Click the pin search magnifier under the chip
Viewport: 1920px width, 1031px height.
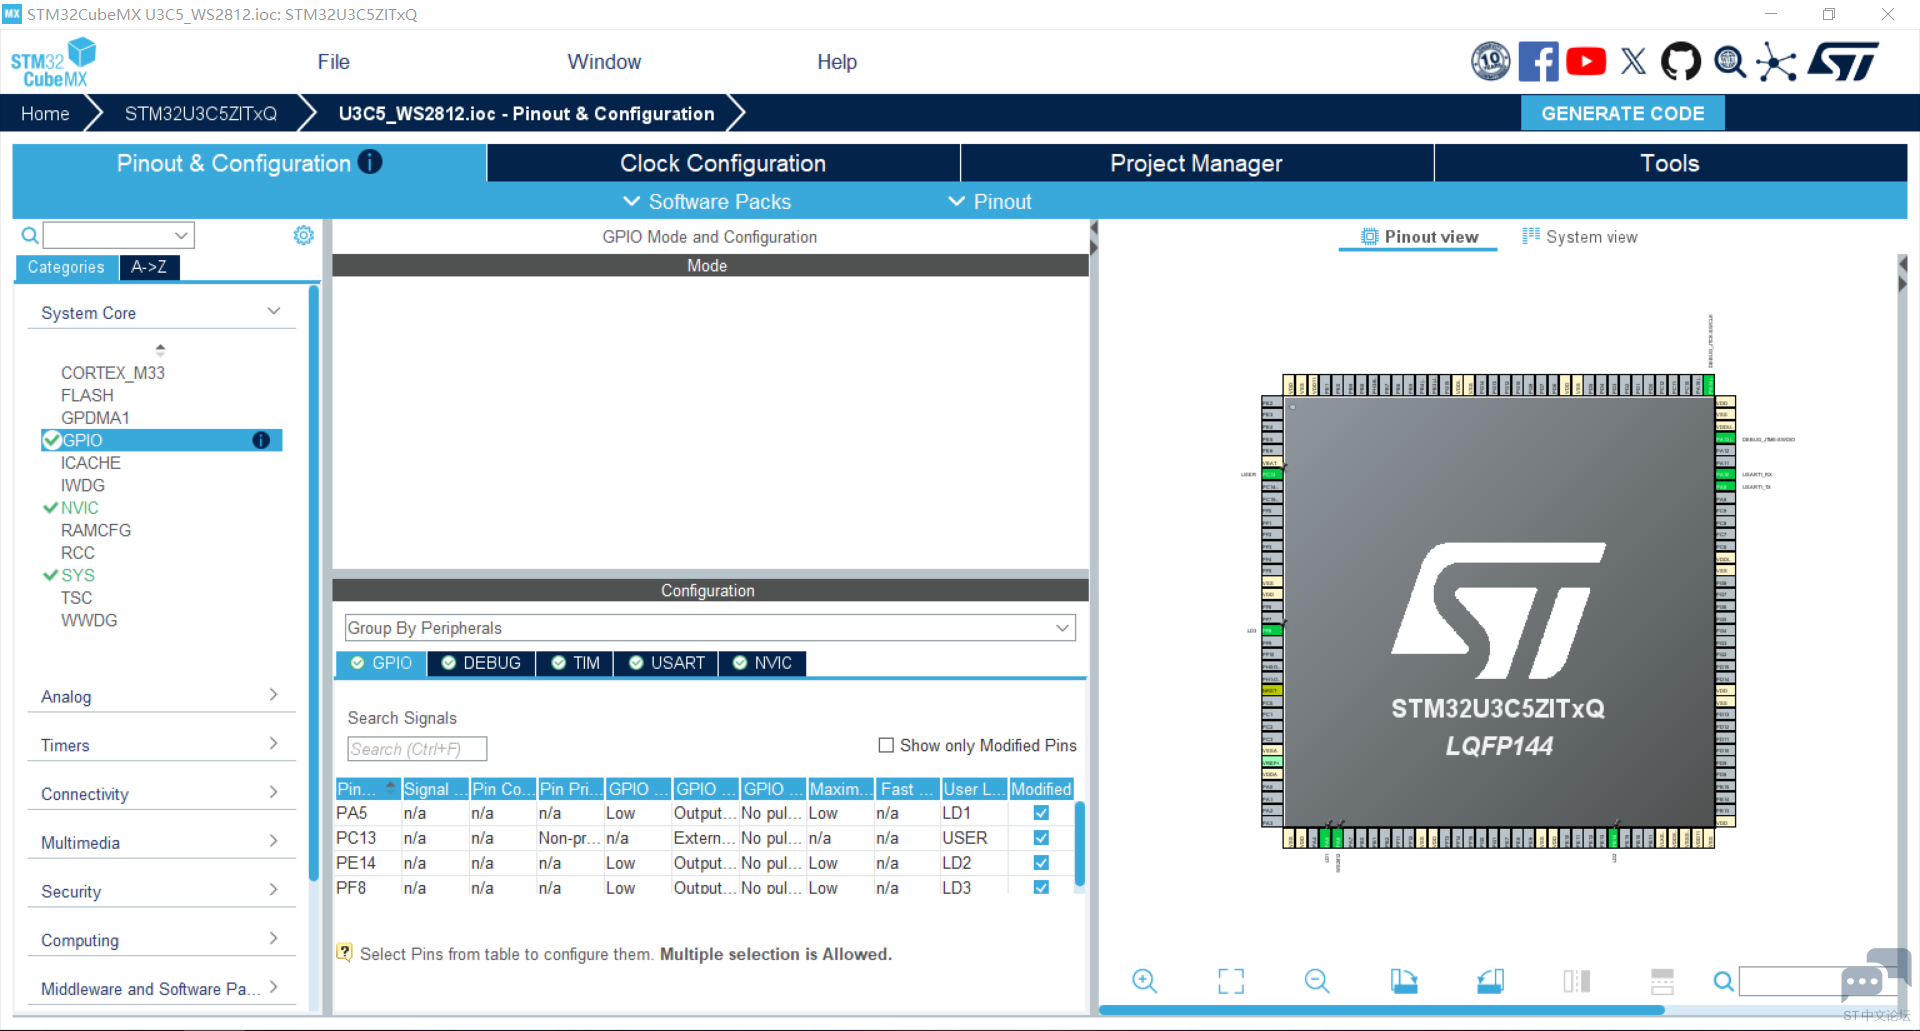pyautogui.click(x=1723, y=981)
